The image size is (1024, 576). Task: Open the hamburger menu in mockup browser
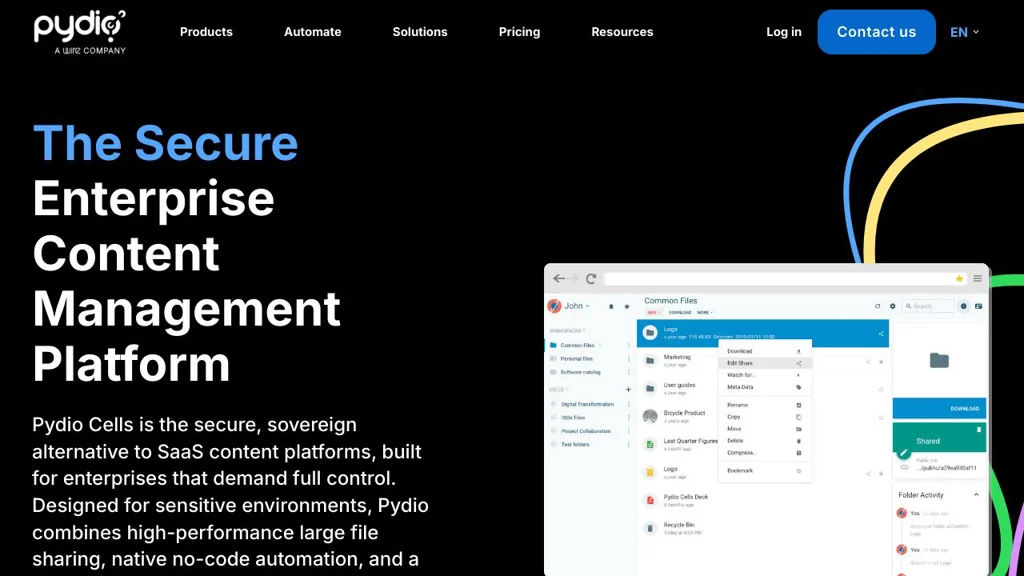click(x=978, y=279)
